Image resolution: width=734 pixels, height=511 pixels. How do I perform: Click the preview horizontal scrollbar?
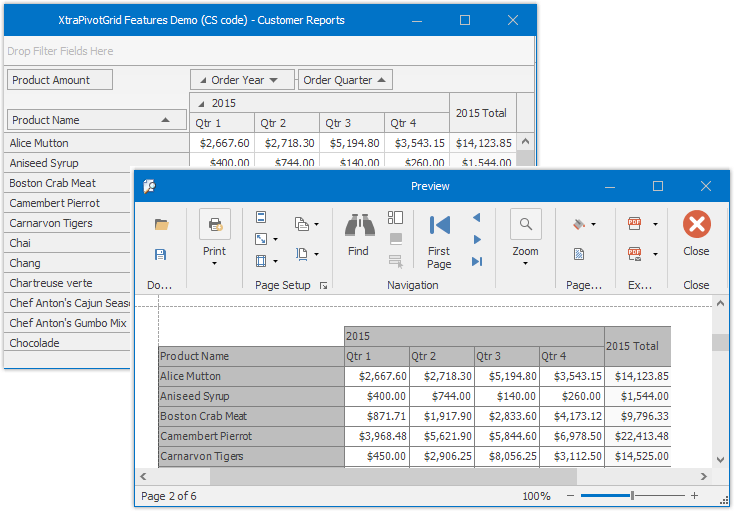pyautogui.click(x=300, y=476)
